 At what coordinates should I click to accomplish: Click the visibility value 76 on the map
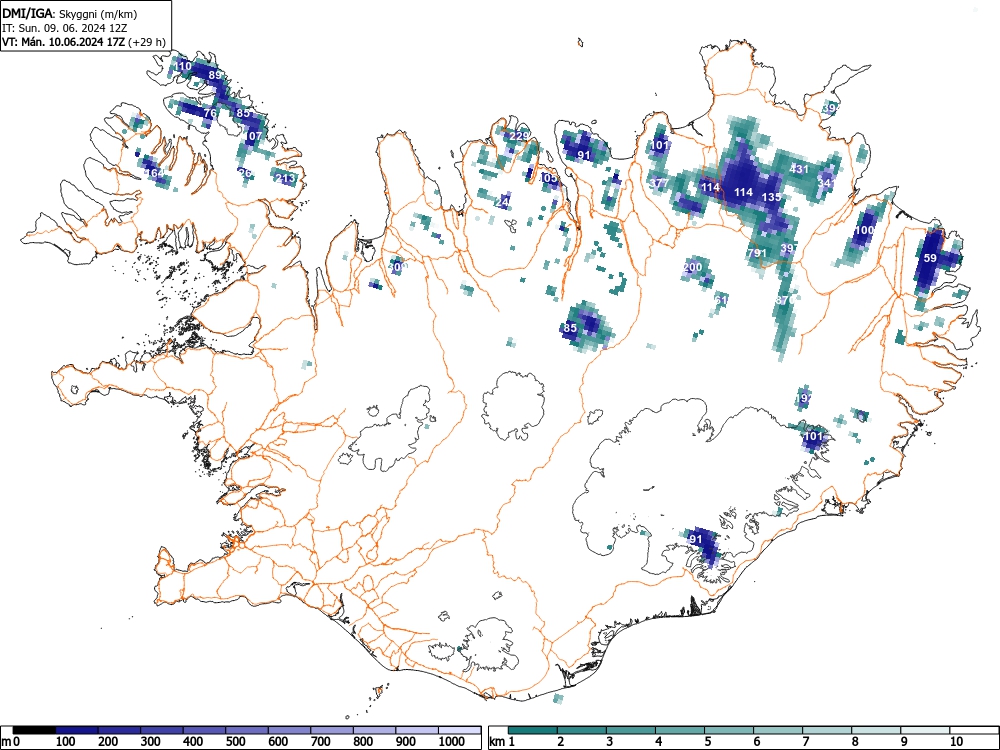pyautogui.click(x=210, y=113)
